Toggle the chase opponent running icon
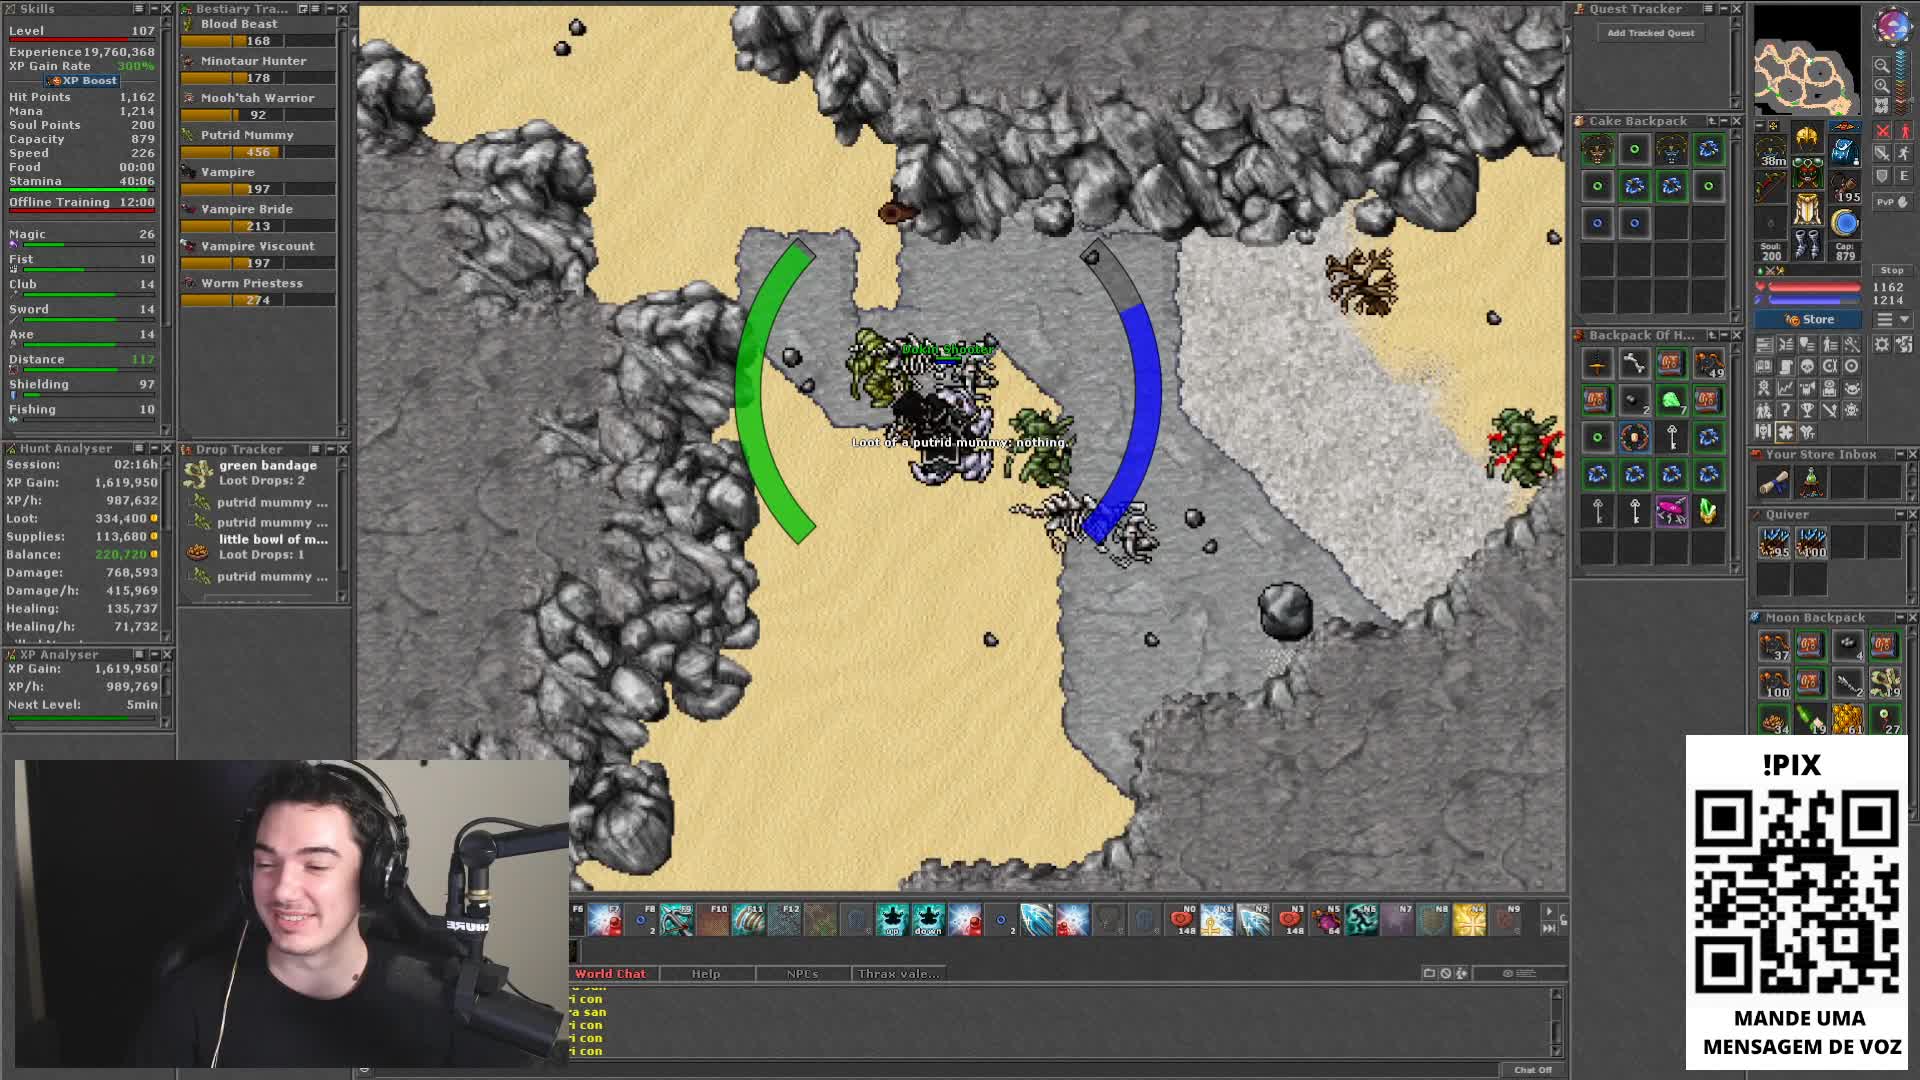The image size is (1920, 1080). pyautogui.click(x=1903, y=153)
